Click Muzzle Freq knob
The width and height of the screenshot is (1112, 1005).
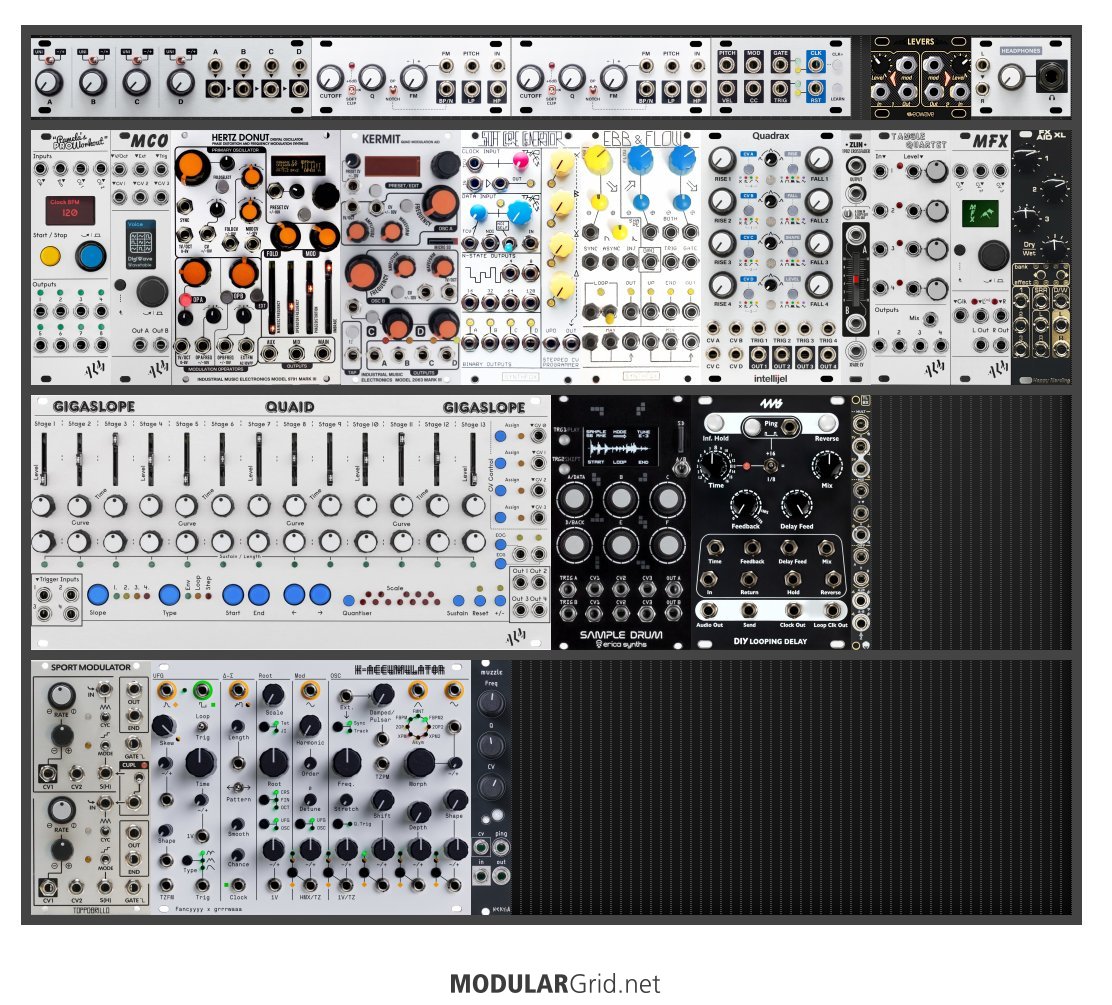(x=491, y=703)
